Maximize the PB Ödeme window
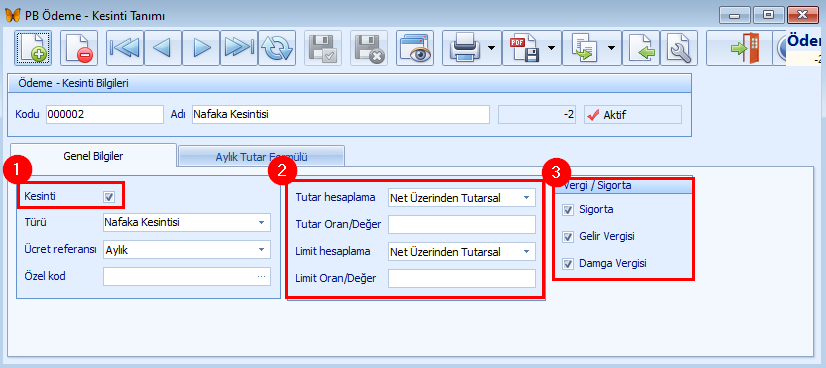826x368 pixels. (x=769, y=15)
